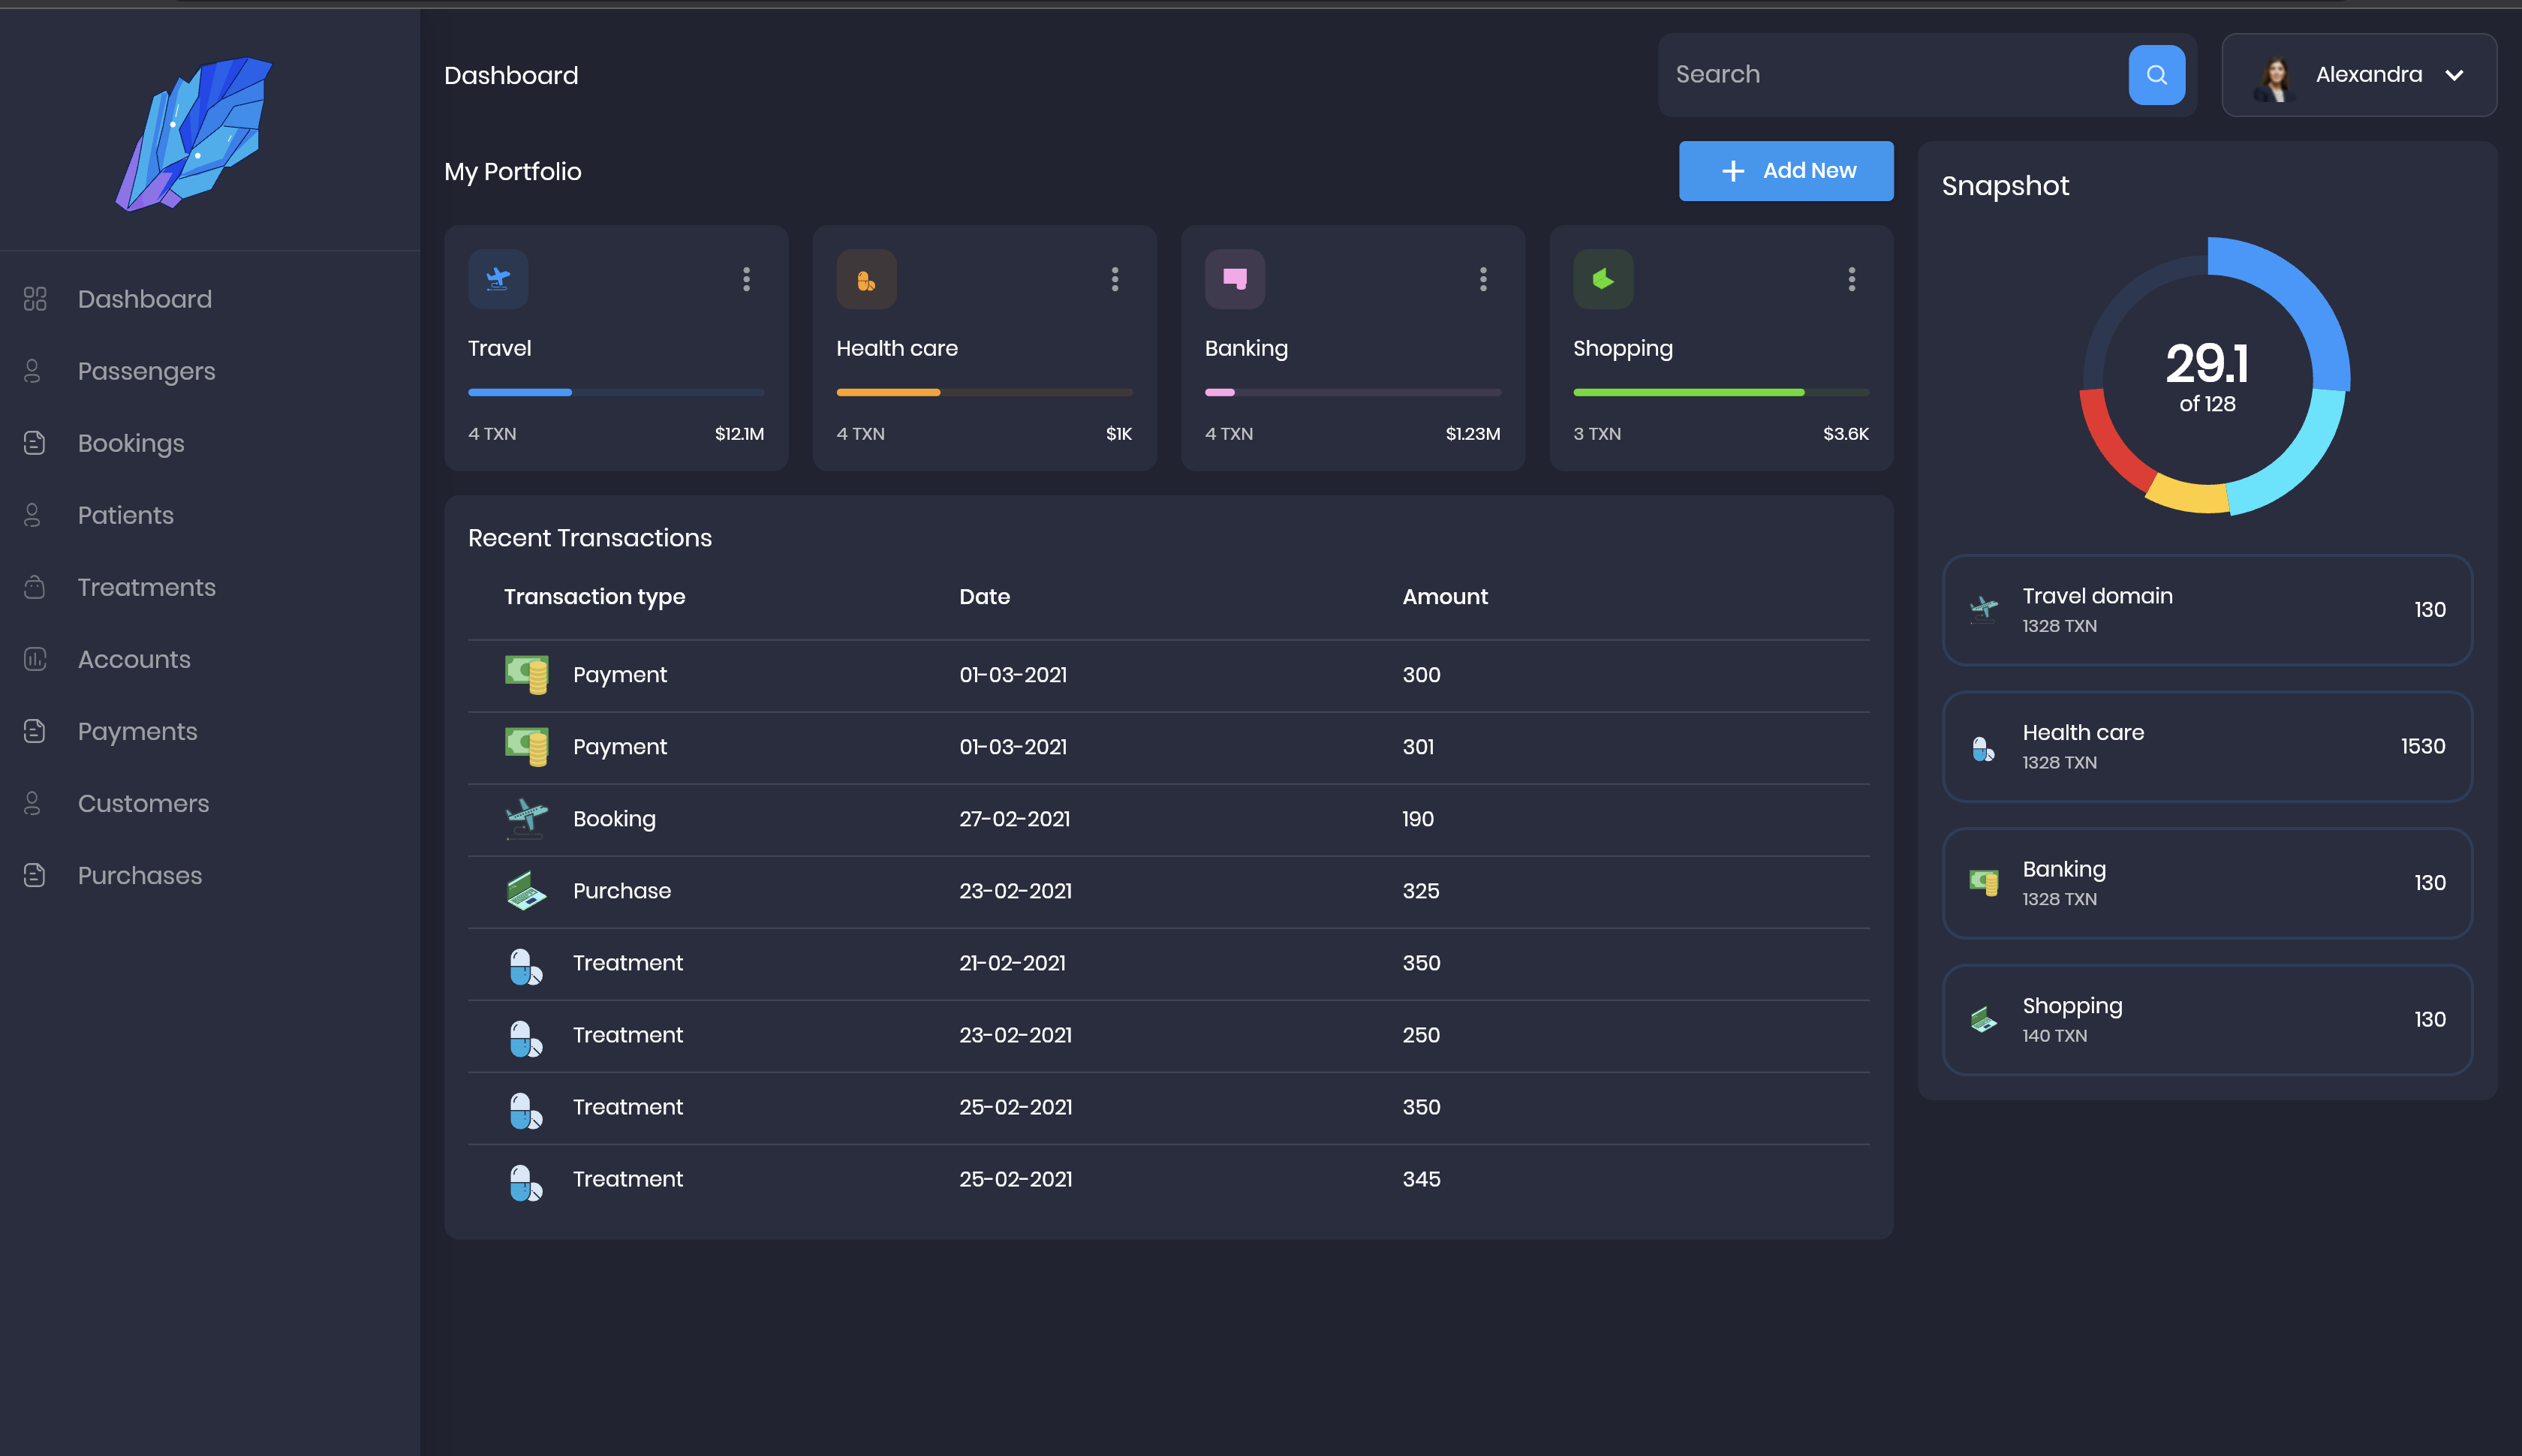Click the Health care pills icon
The height and width of the screenshot is (1456, 2522).
click(866, 279)
